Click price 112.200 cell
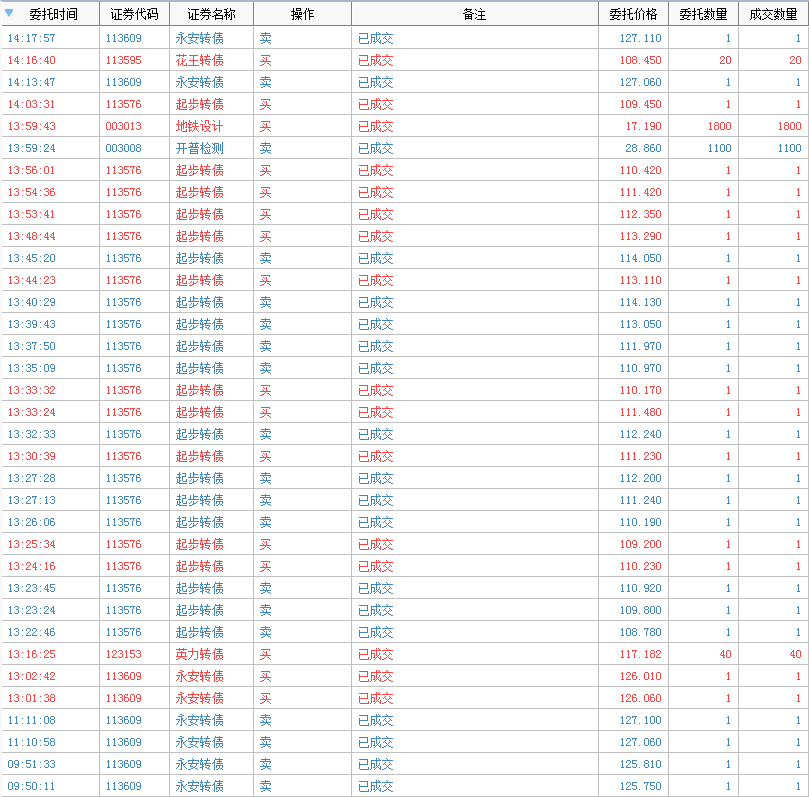 [x=640, y=478]
